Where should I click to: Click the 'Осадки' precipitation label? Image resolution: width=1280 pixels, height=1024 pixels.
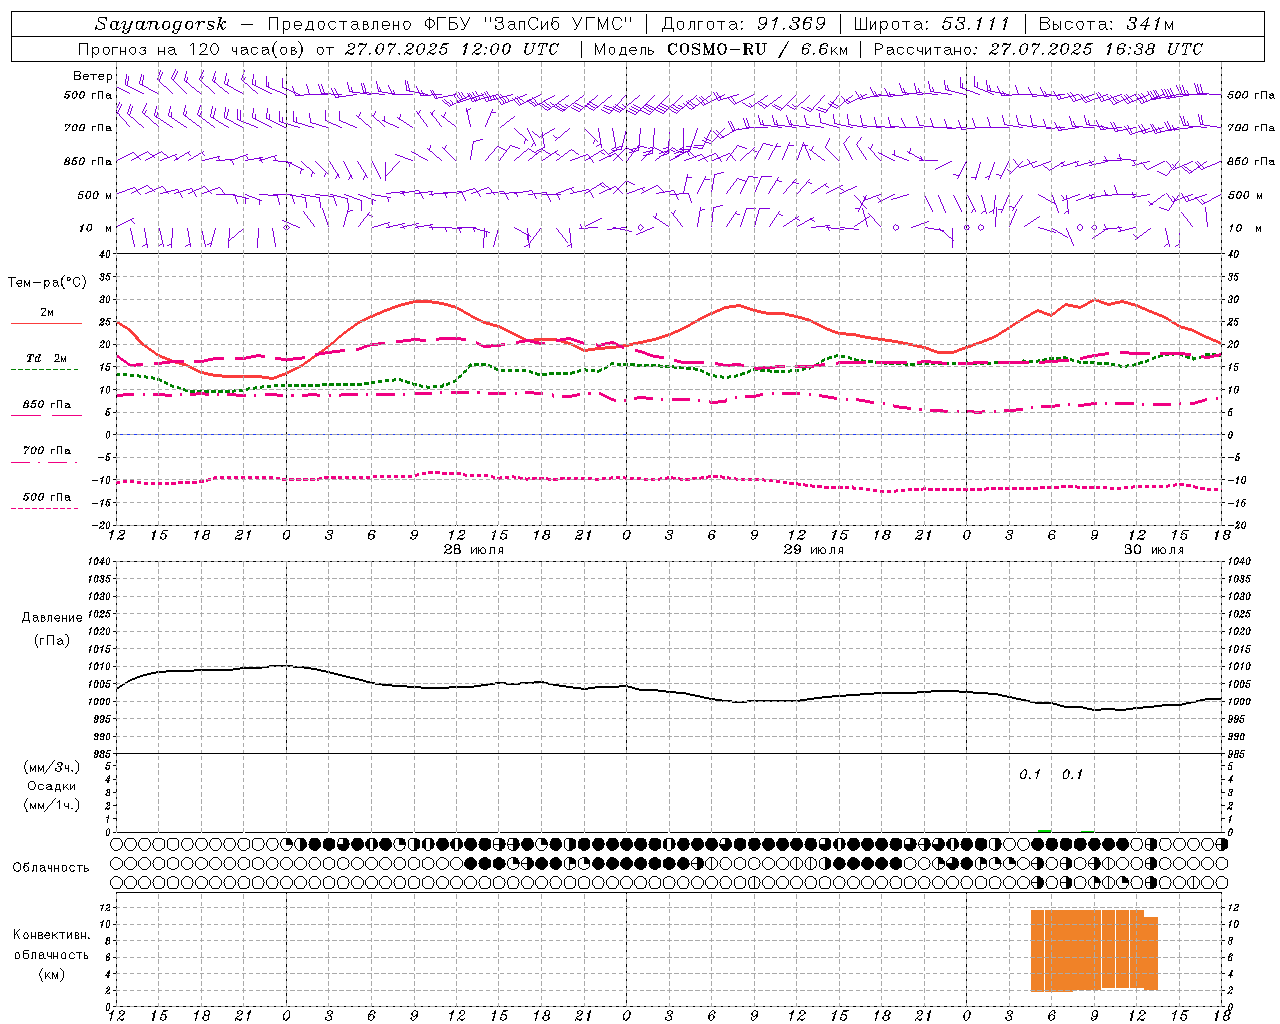(52, 786)
